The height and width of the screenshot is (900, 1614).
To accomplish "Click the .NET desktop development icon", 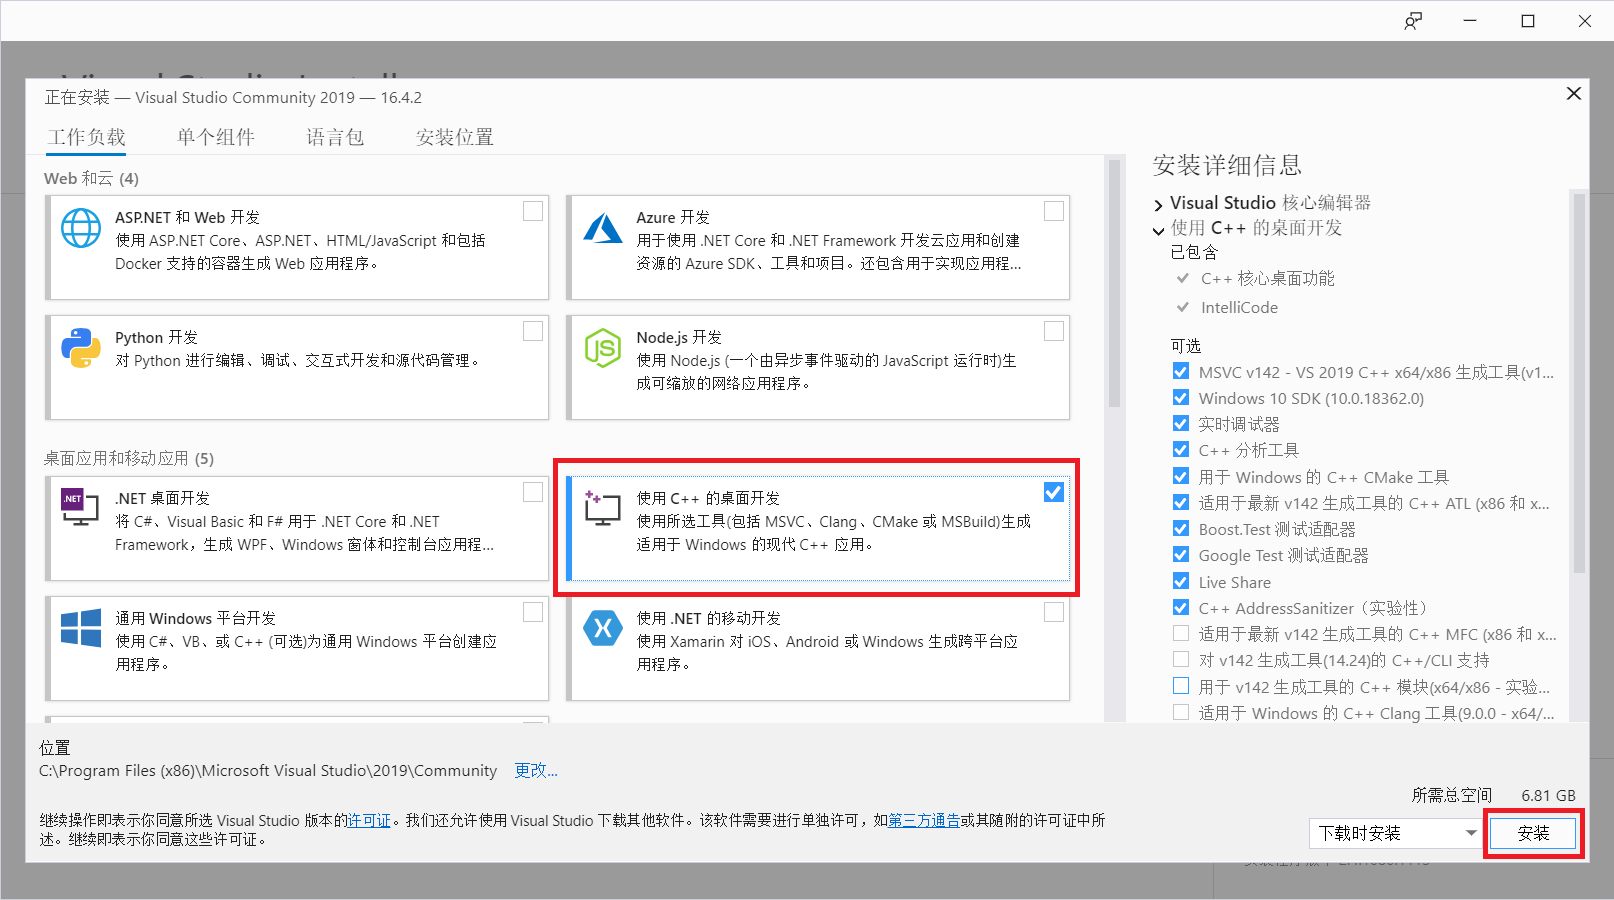I will tap(81, 508).
